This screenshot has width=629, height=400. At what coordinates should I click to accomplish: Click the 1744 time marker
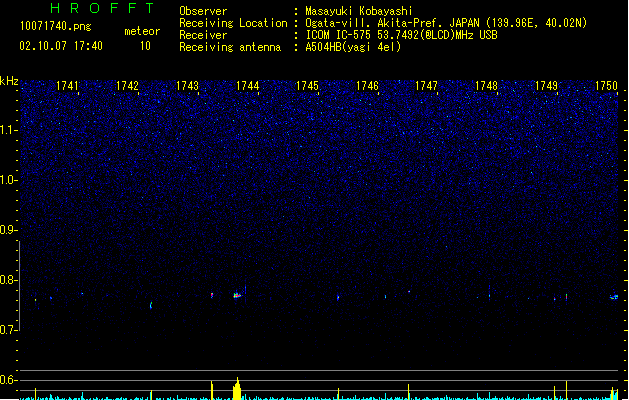coord(248,86)
